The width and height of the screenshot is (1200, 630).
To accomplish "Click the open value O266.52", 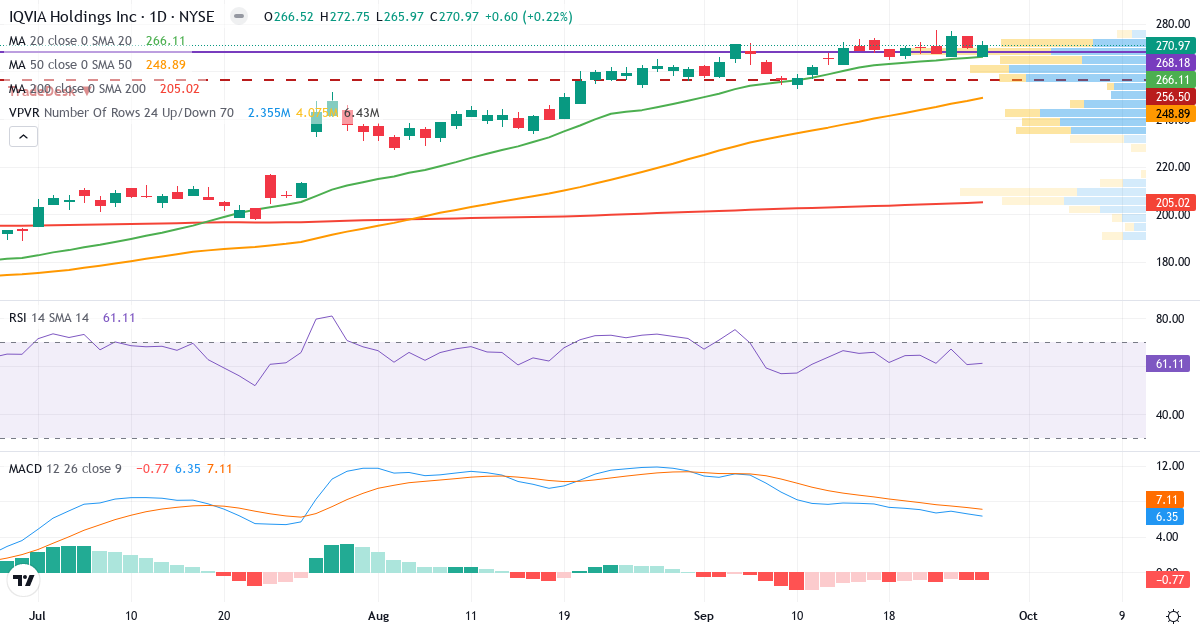I will [291, 17].
